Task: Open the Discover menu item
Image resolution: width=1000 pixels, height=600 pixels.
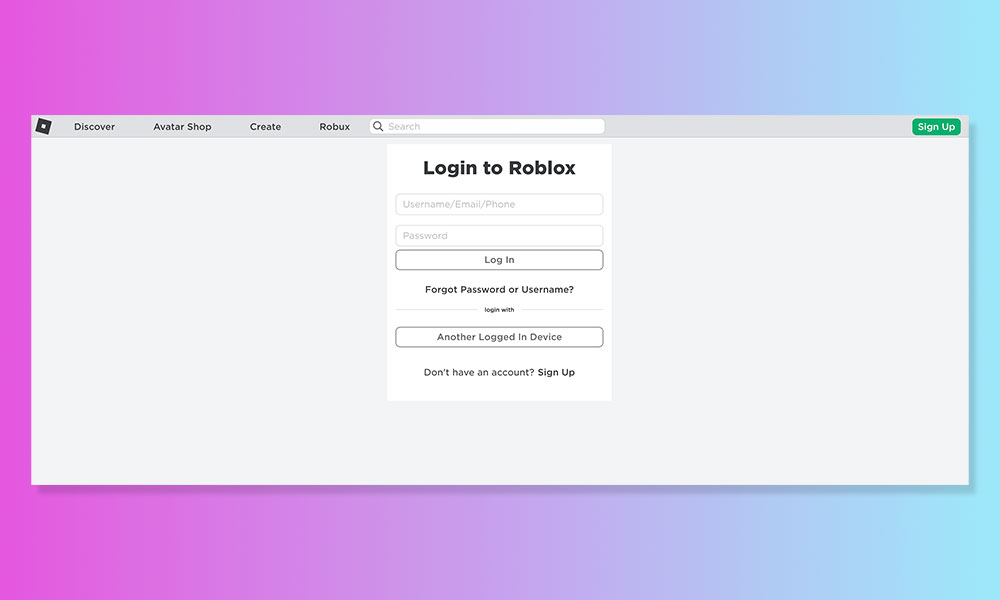Action: [94, 127]
